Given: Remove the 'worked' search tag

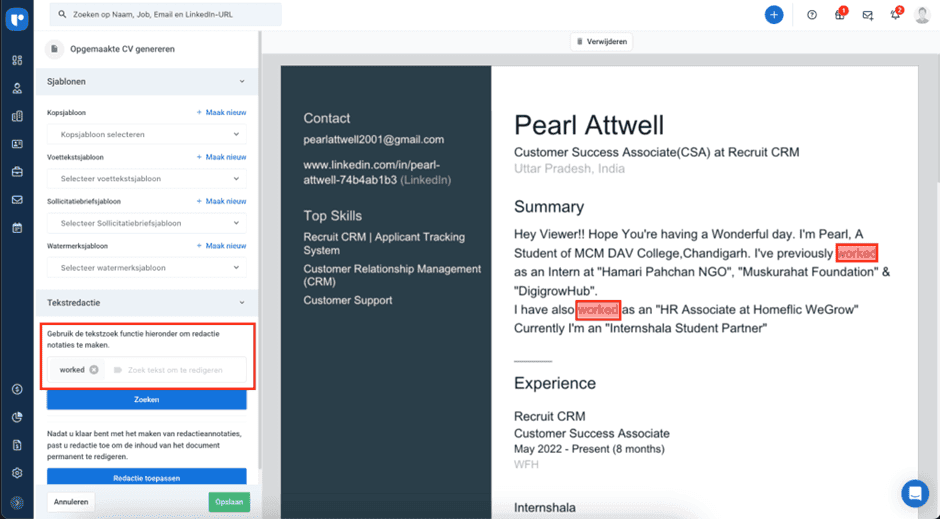Looking at the screenshot, I should coord(94,370).
